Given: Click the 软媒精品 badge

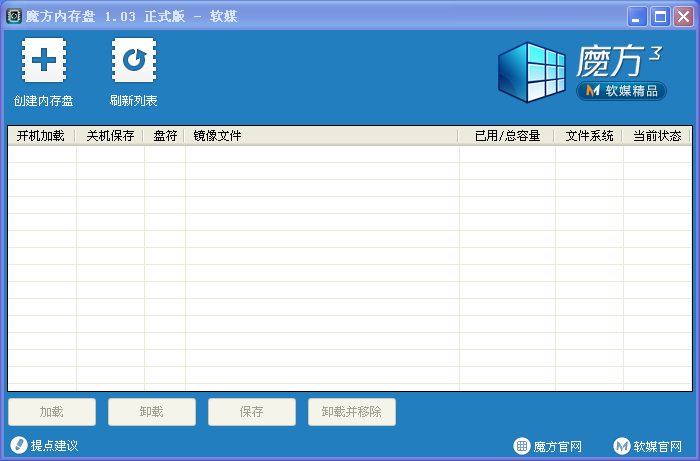Looking at the screenshot, I should pyautogui.click(x=622, y=91).
